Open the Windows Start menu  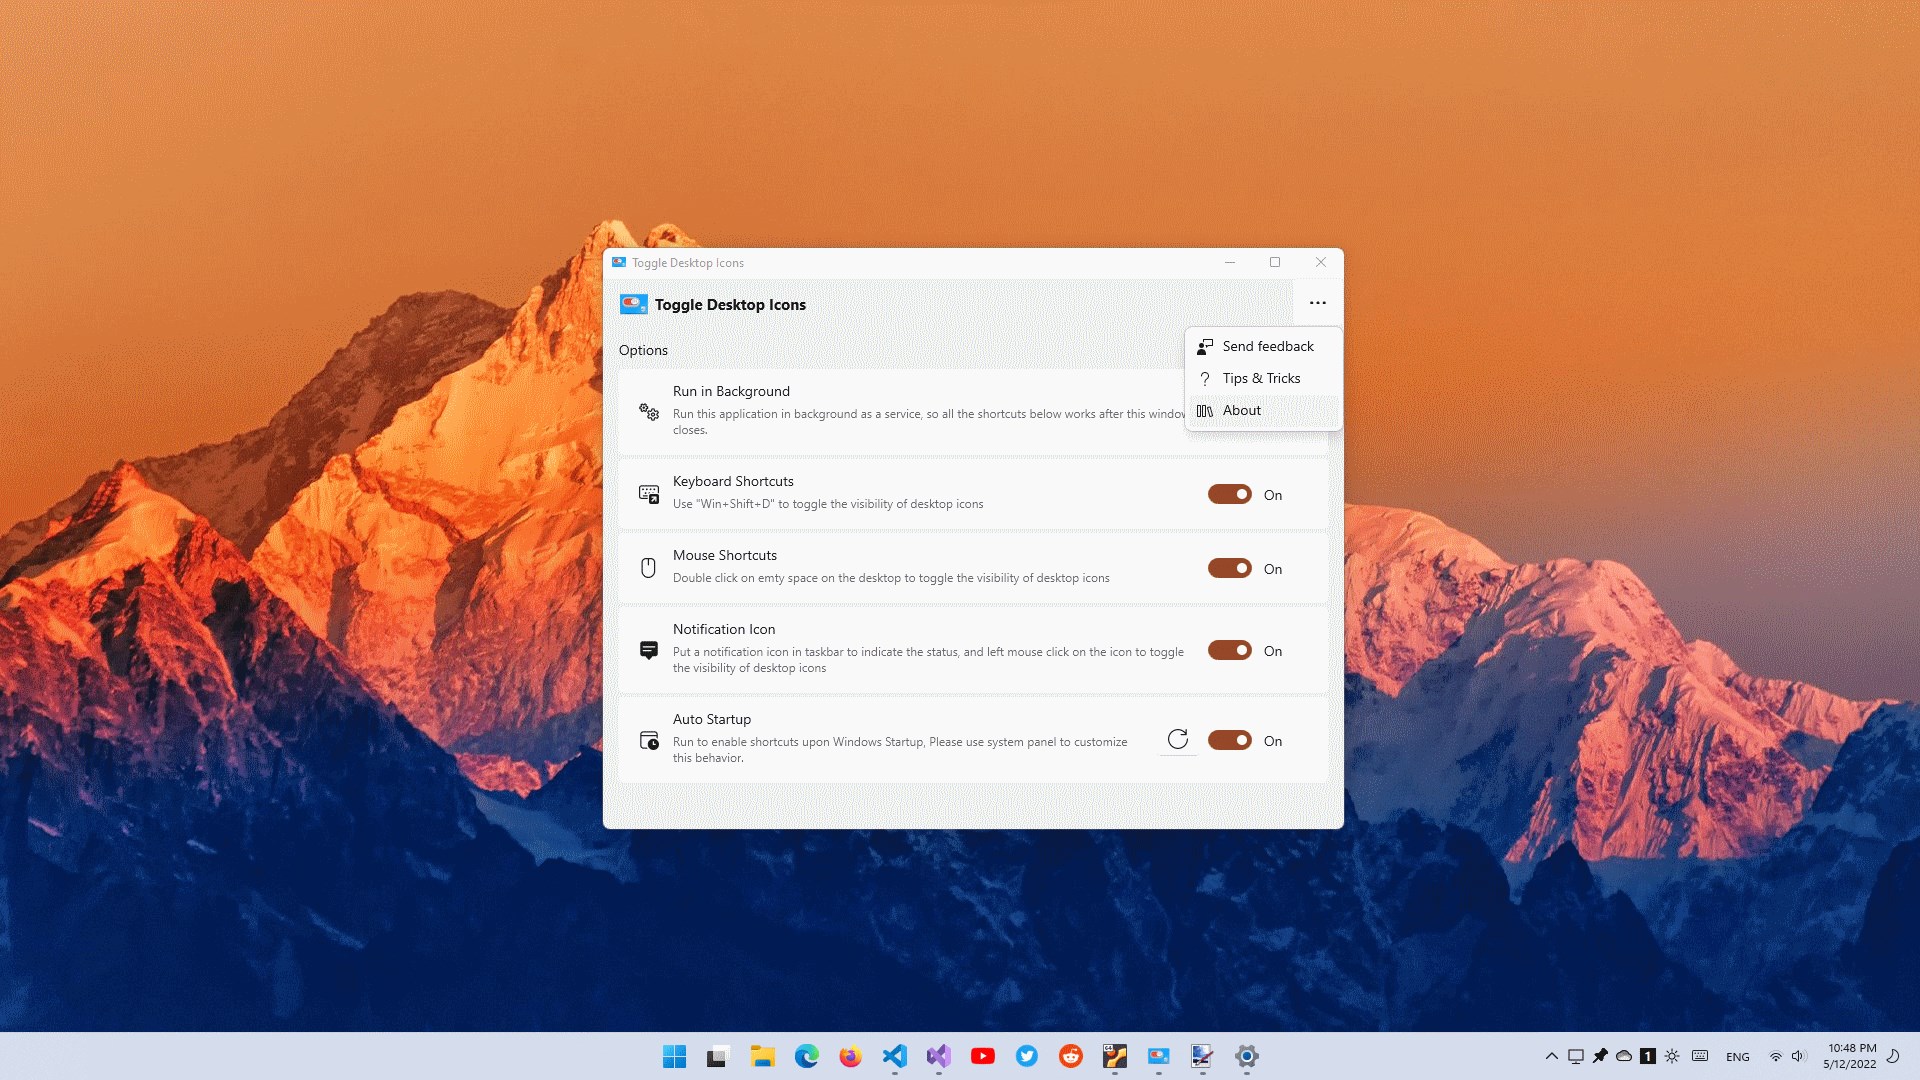coord(675,1056)
